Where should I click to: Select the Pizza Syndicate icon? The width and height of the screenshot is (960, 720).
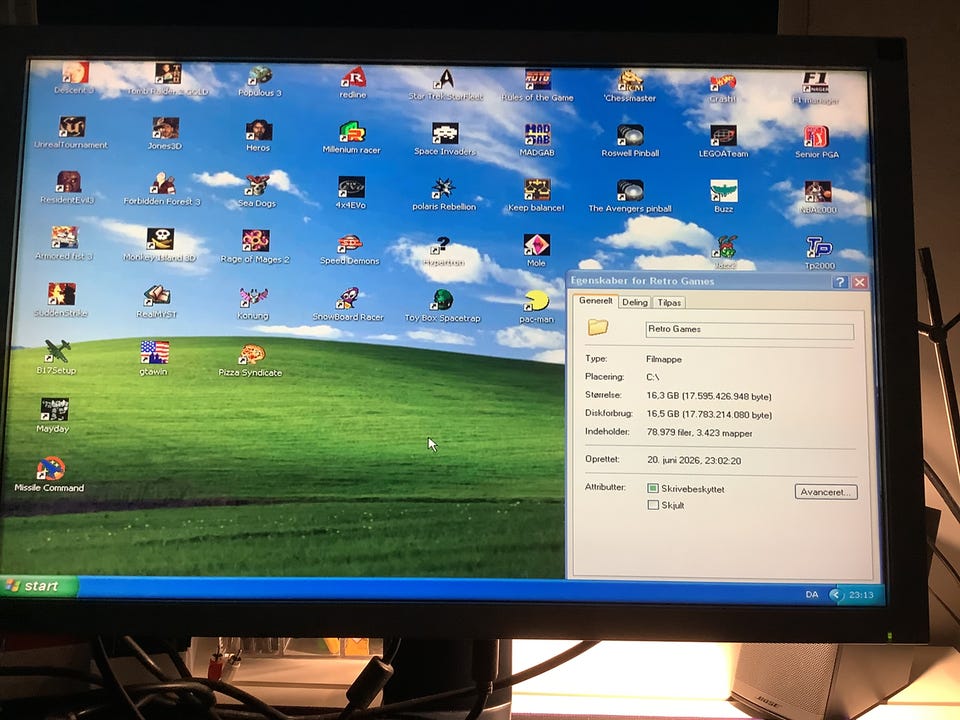click(x=251, y=355)
